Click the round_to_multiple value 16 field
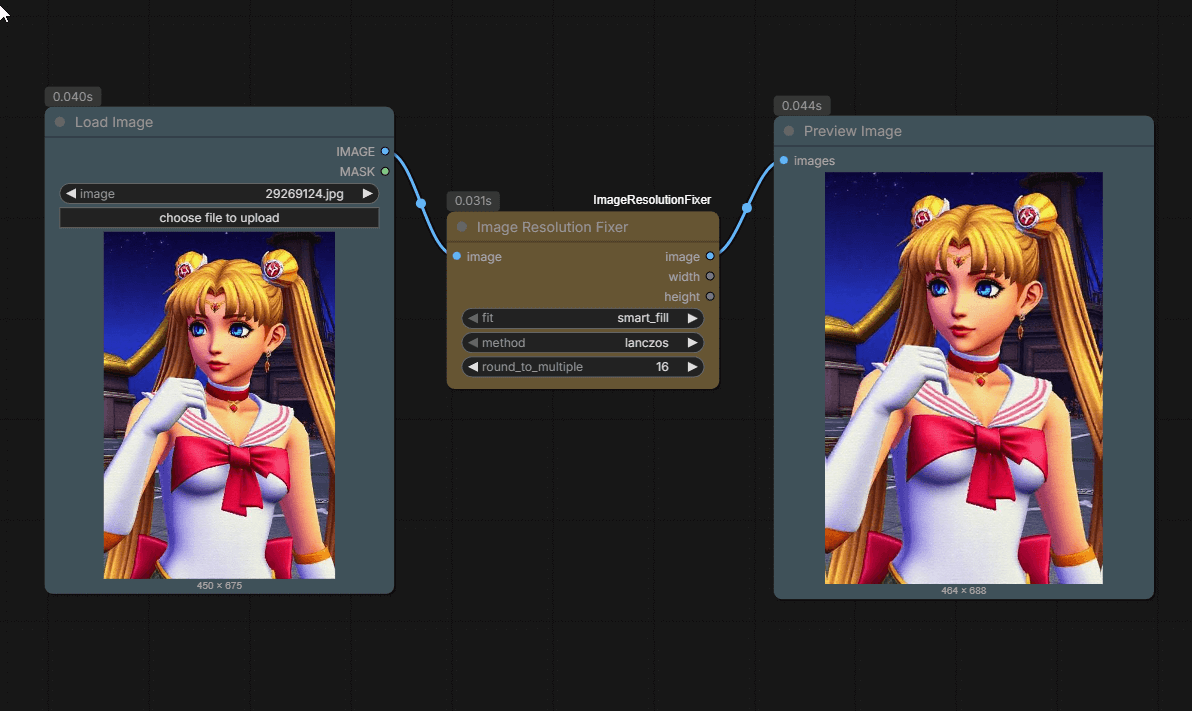 point(582,367)
